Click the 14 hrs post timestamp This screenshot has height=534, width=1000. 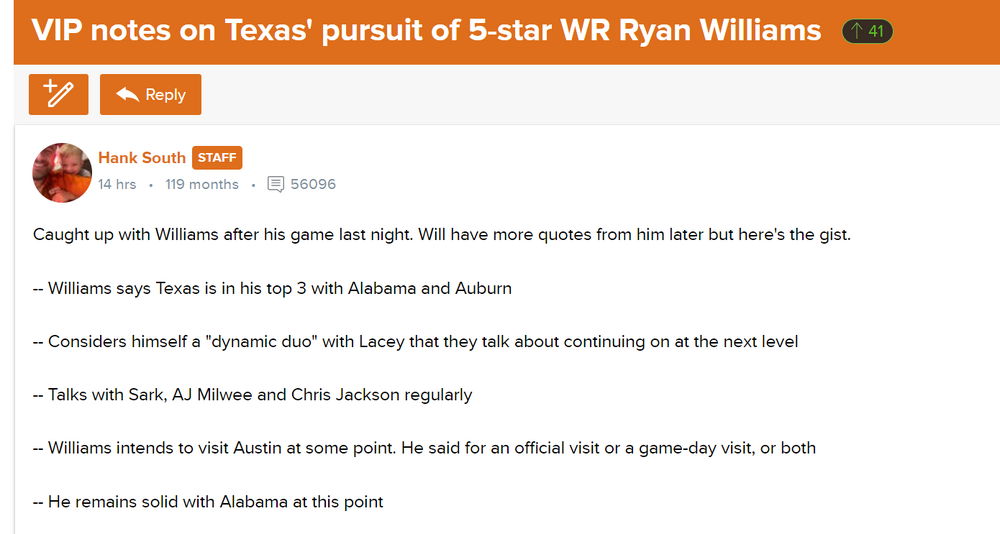pyautogui.click(x=117, y=184)
